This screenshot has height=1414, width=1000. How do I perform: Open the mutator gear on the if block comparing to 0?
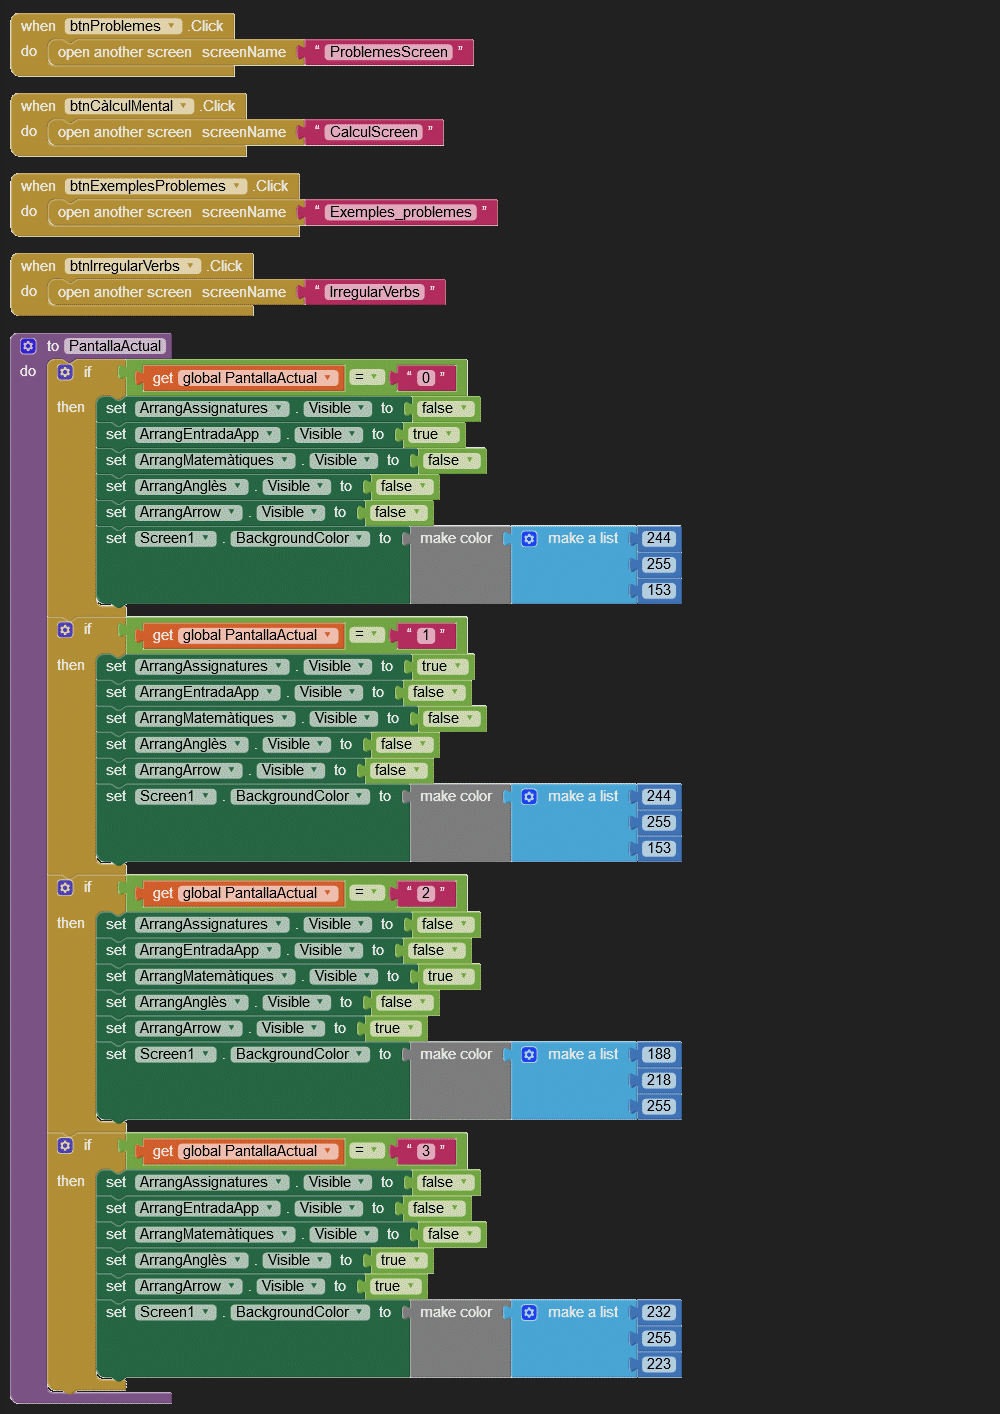click(x=65, y=372)
